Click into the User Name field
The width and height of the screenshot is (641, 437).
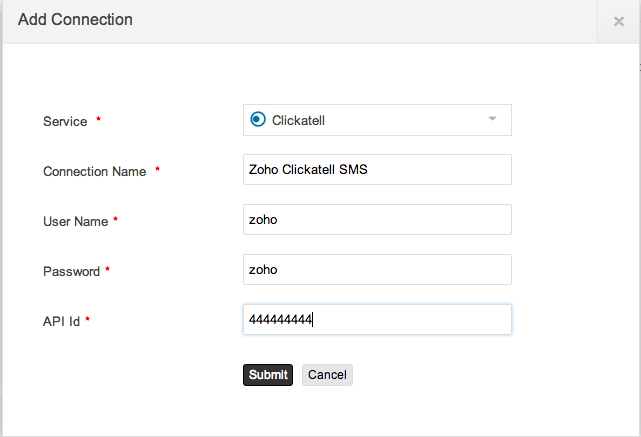click(x=377, y=220)
